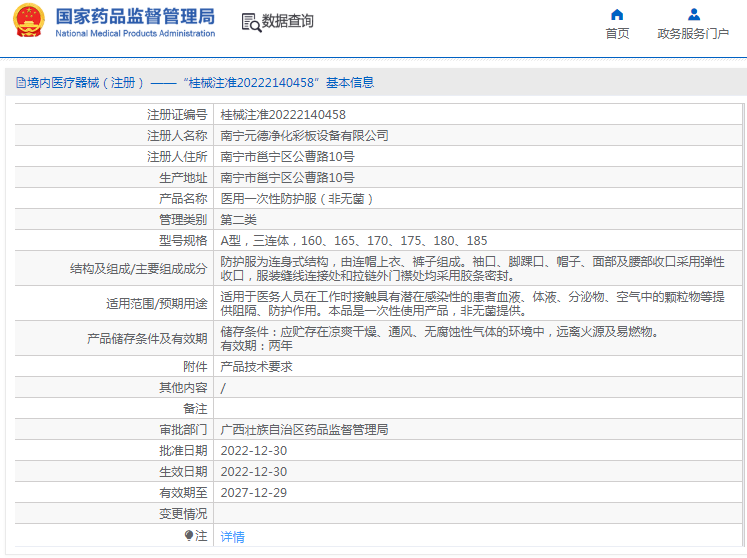Click the 产品名称 label
The height and width of the screenshot is (558, 747).
pyautogui.click(x=183, y=199)
